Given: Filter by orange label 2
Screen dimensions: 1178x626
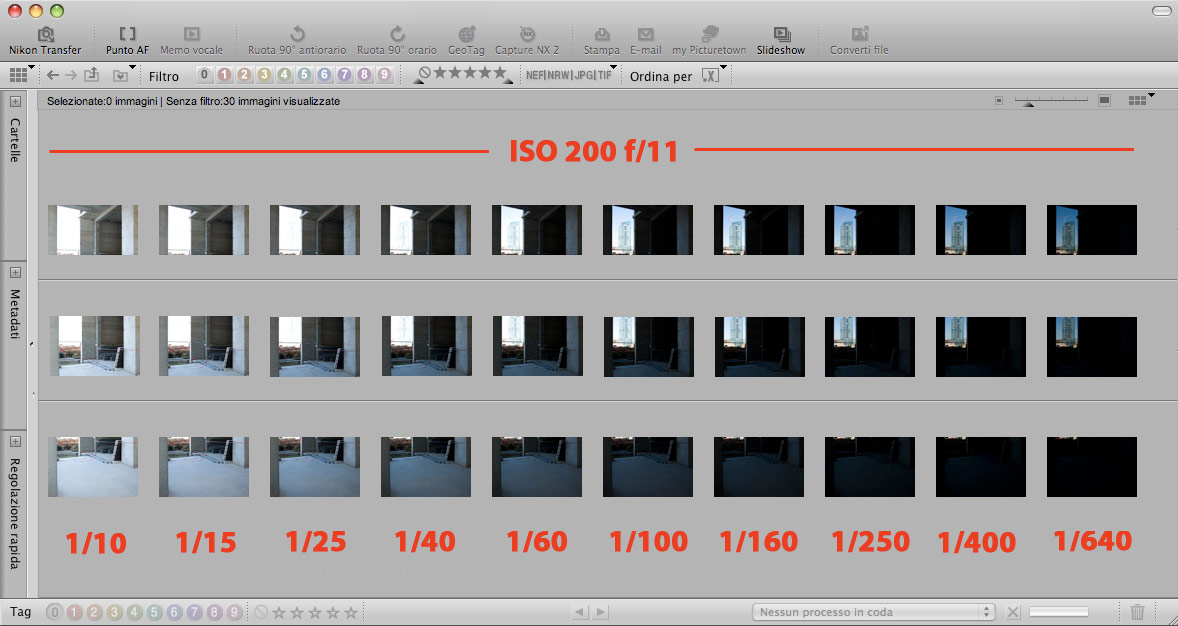Looking at the screenshot, I should coord(243,75).
